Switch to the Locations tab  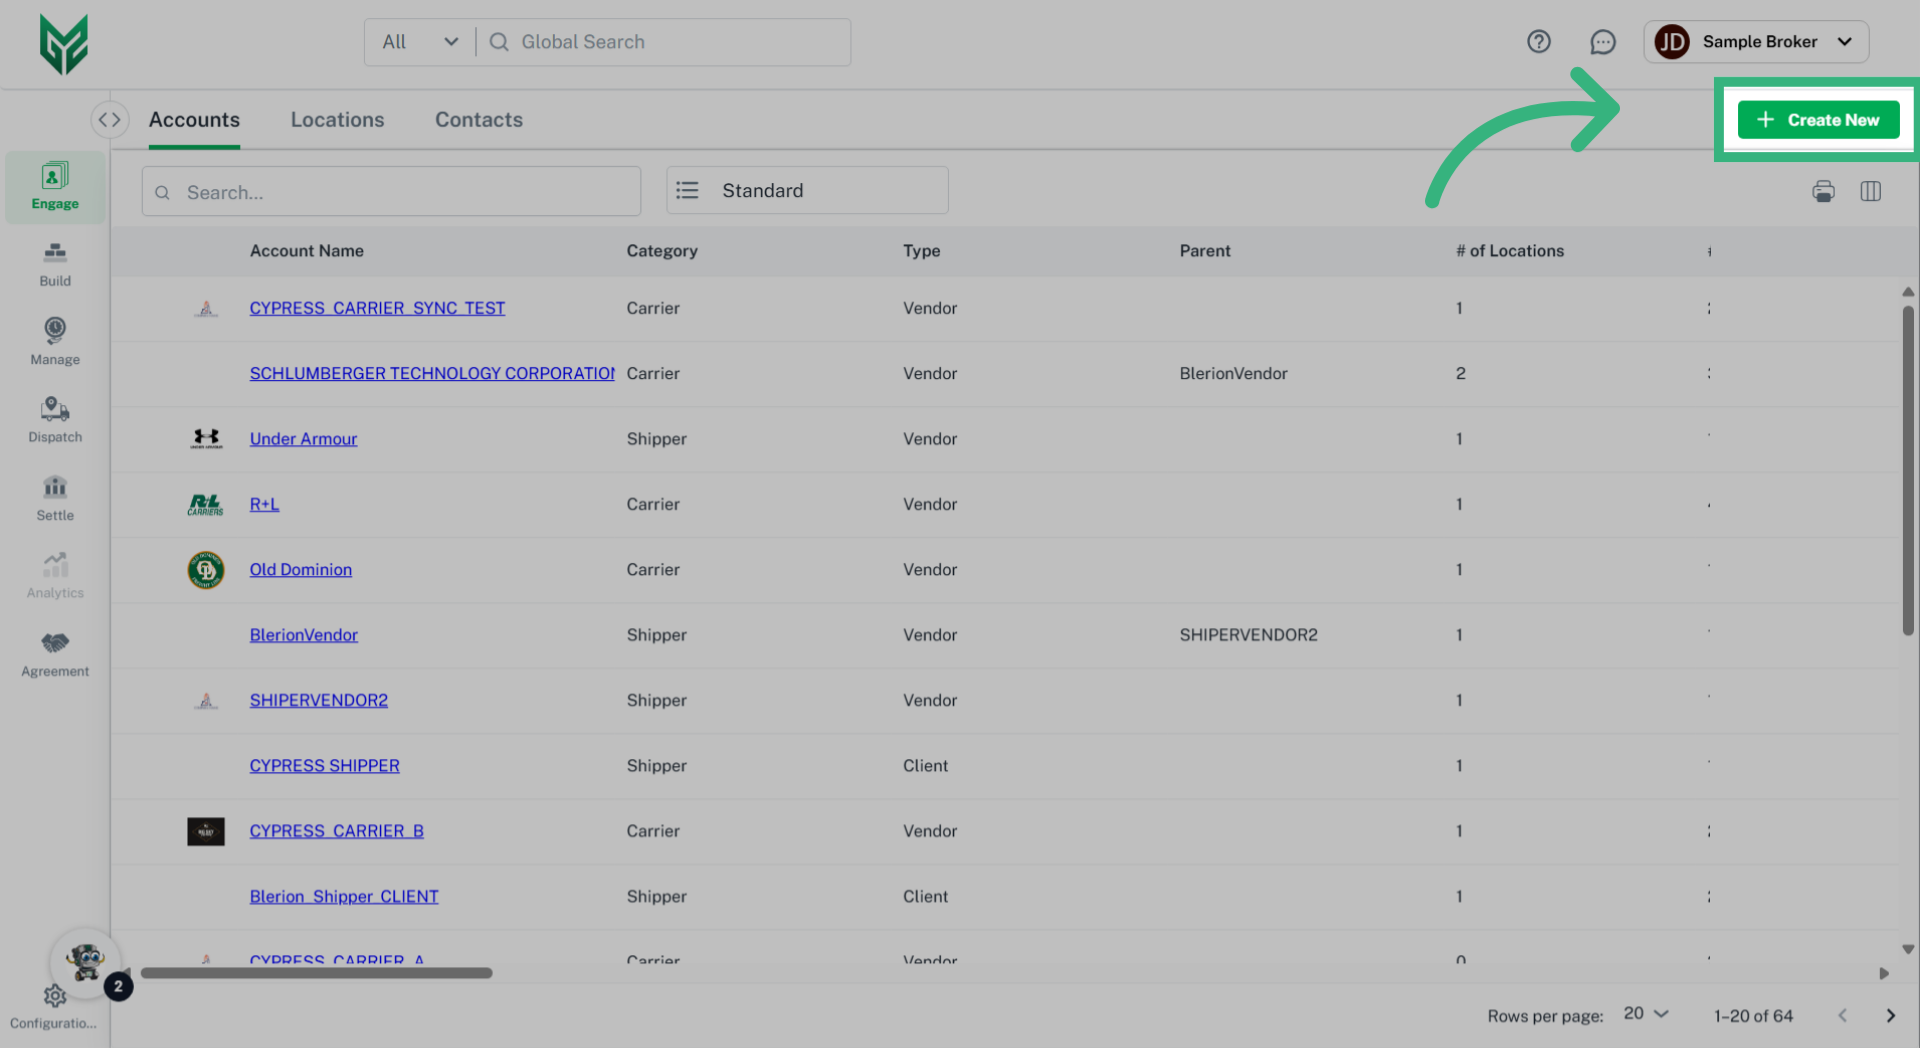pos(337,120)
